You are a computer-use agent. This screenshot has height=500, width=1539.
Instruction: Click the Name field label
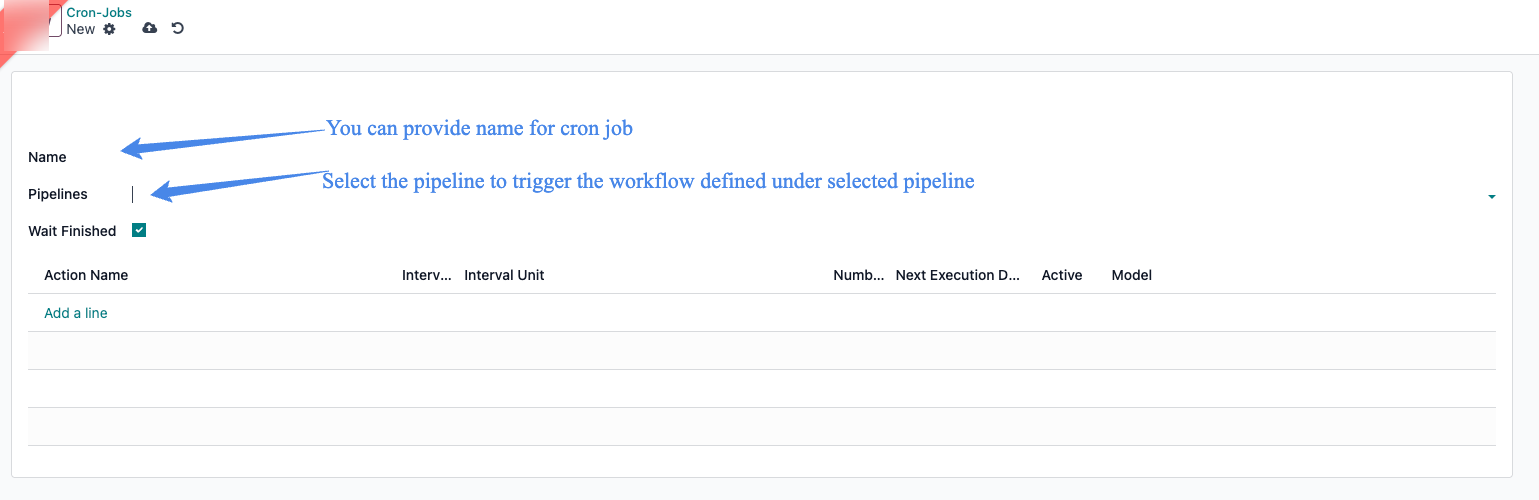tap(47, 157)
